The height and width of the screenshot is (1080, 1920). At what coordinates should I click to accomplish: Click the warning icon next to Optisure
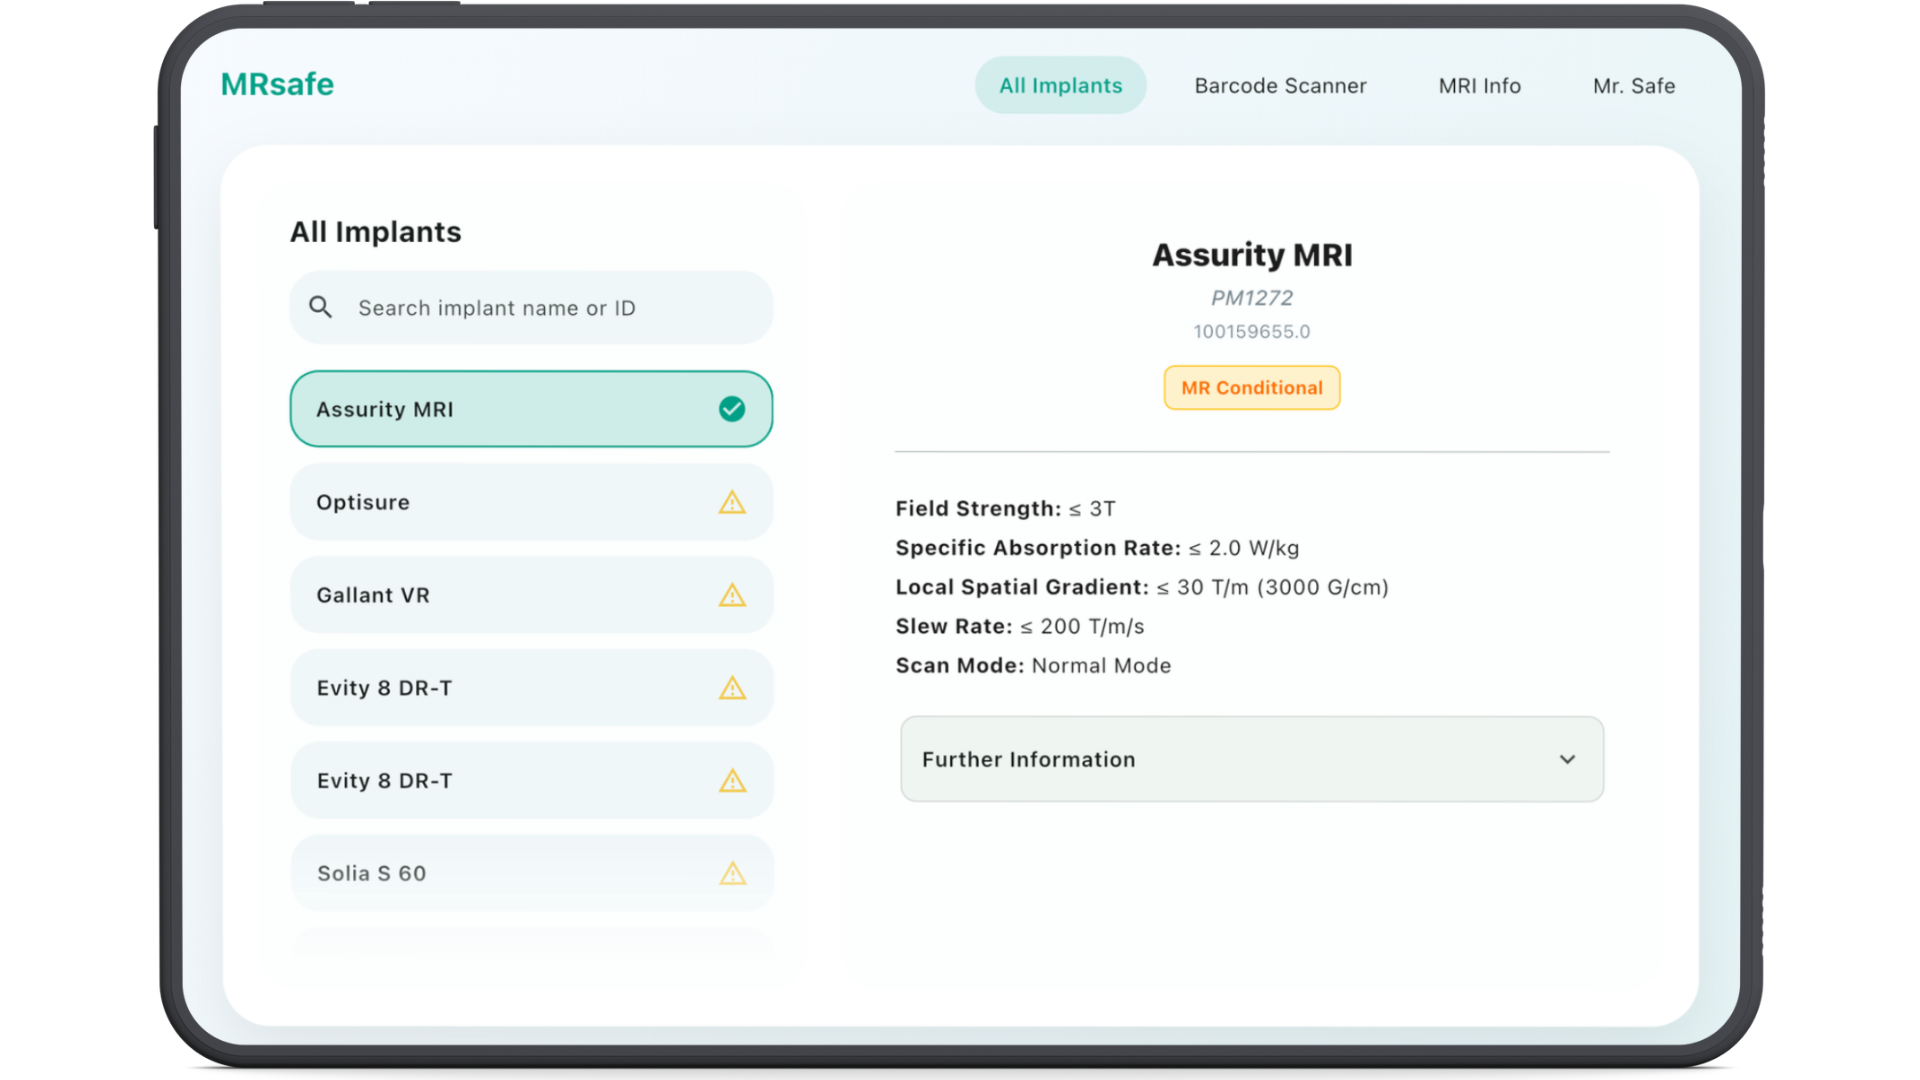pos(733,502)
